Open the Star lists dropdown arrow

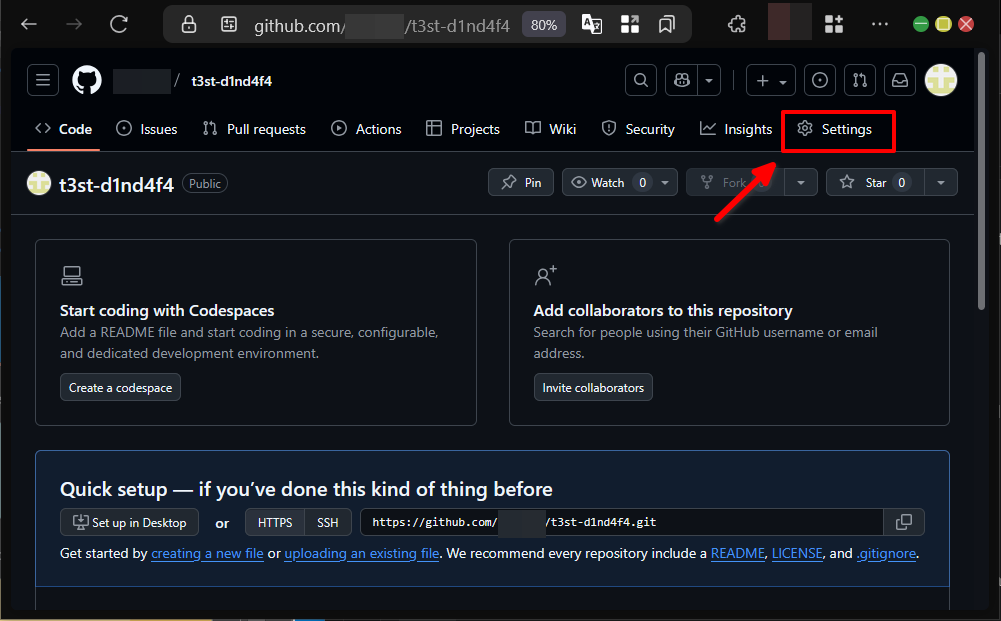click(941, 182)
